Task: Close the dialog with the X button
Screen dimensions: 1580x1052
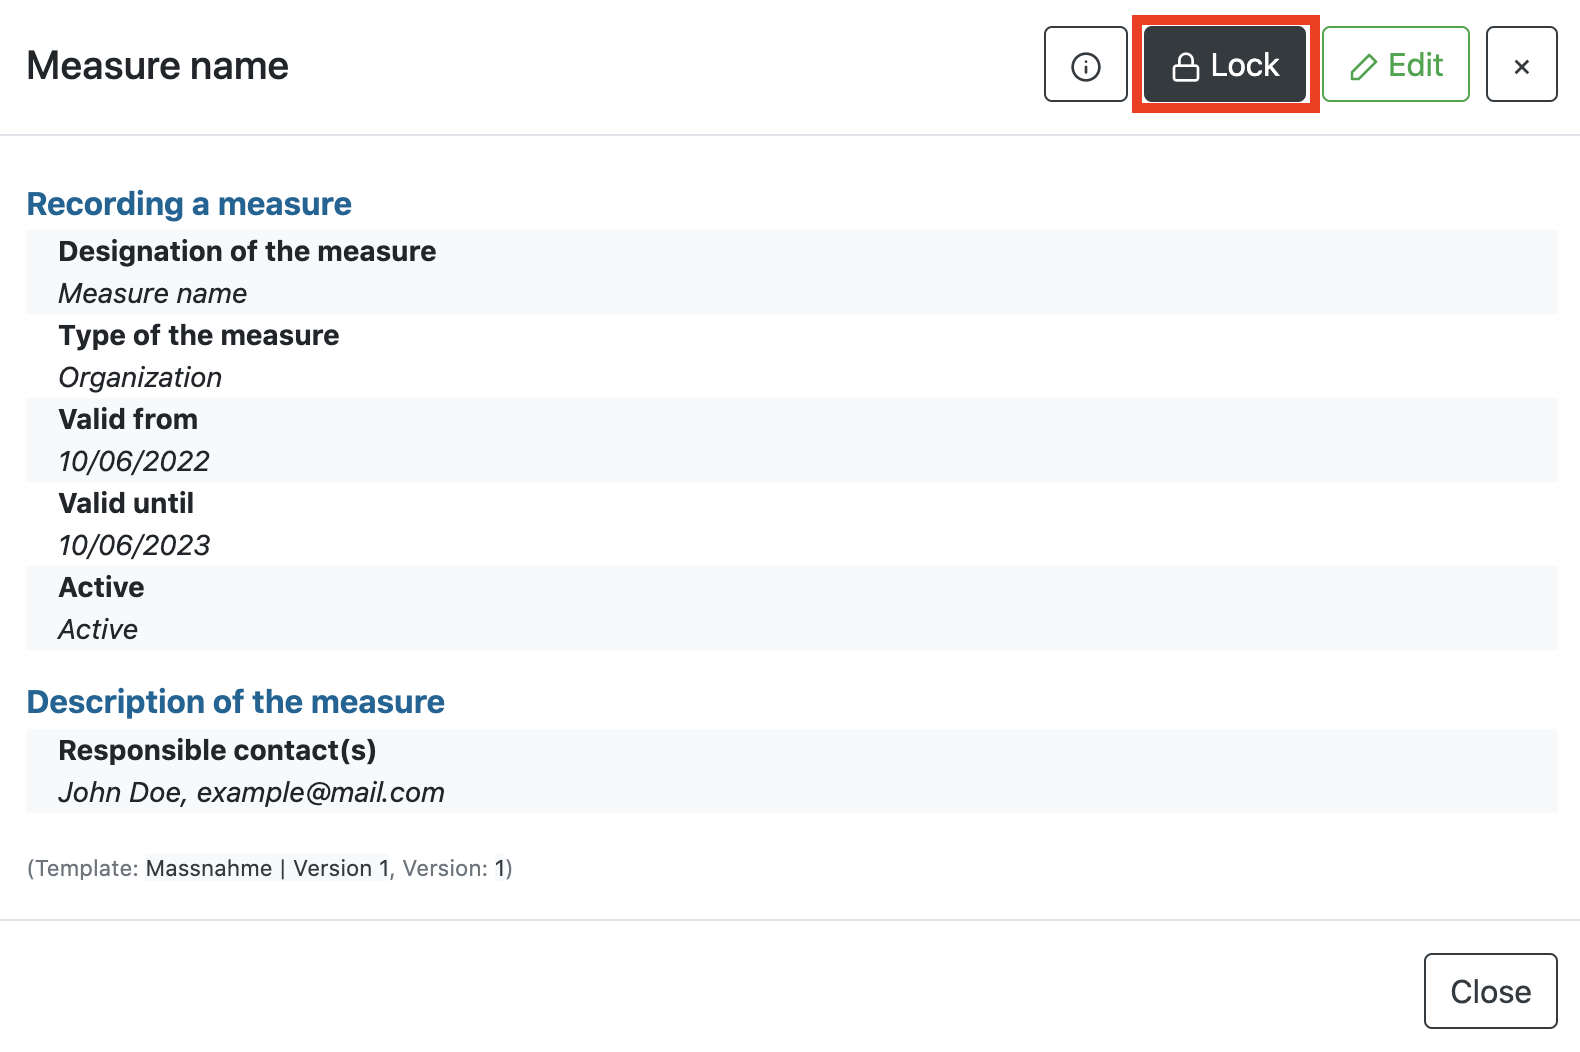Action: pos(1521,65)
